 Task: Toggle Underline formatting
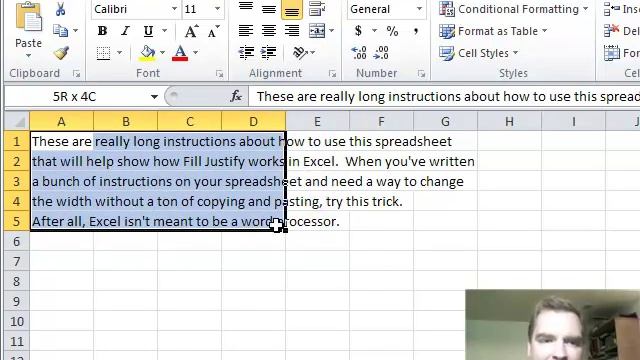pos(148,31)
